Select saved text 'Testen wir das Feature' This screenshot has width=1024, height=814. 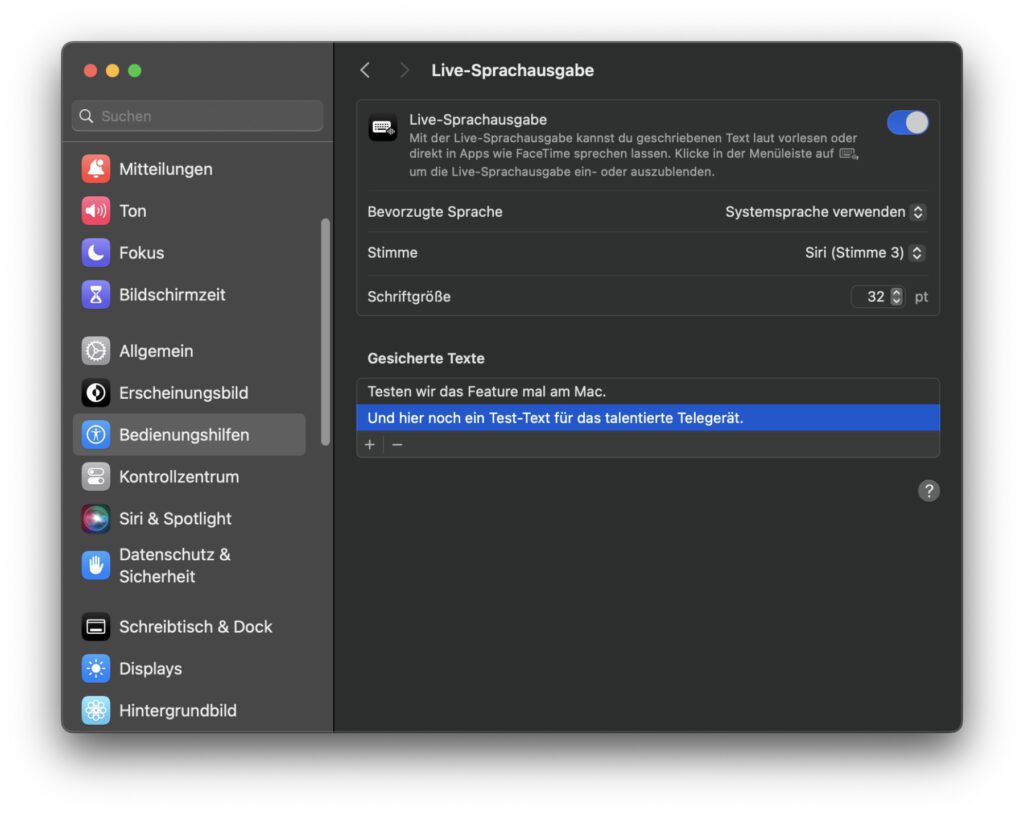487,391
